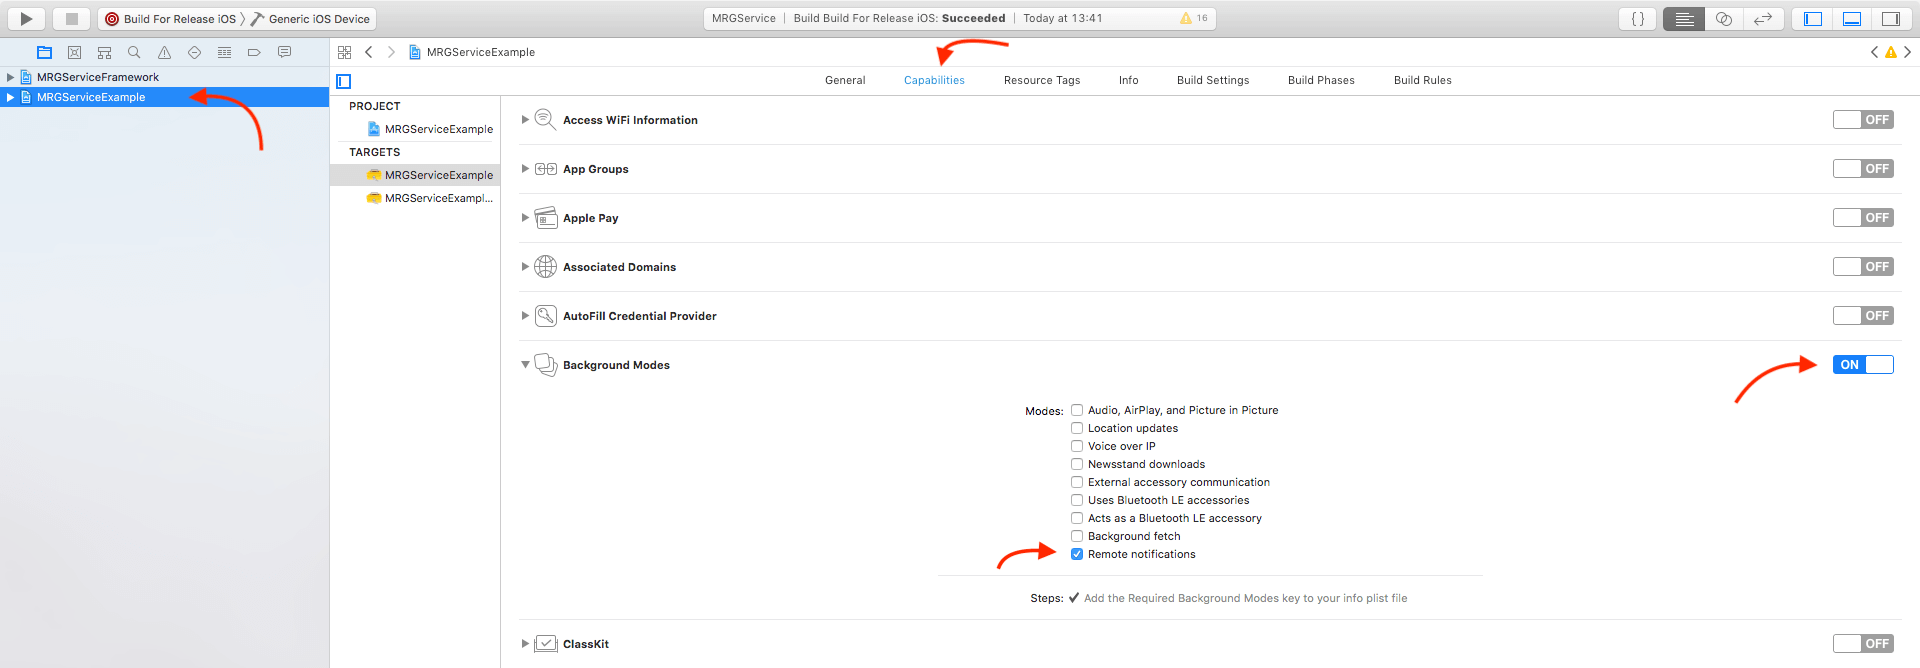Check External accessory communication mode
The width and height of the screenshot is (1920, 668).
1077,482
